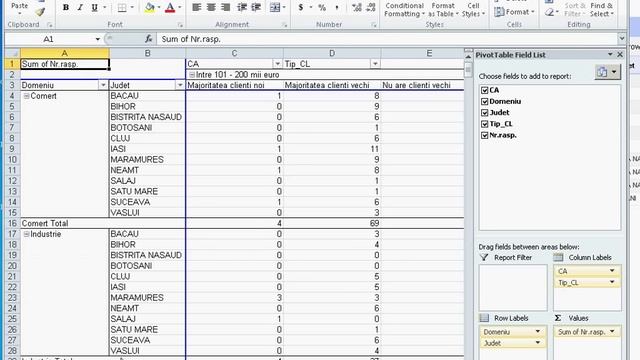Uncheck the Judet field checkbox
Image resolution: width=640 pixels, height=360 pixels.
pyautogui.click(x=484, y=113)
